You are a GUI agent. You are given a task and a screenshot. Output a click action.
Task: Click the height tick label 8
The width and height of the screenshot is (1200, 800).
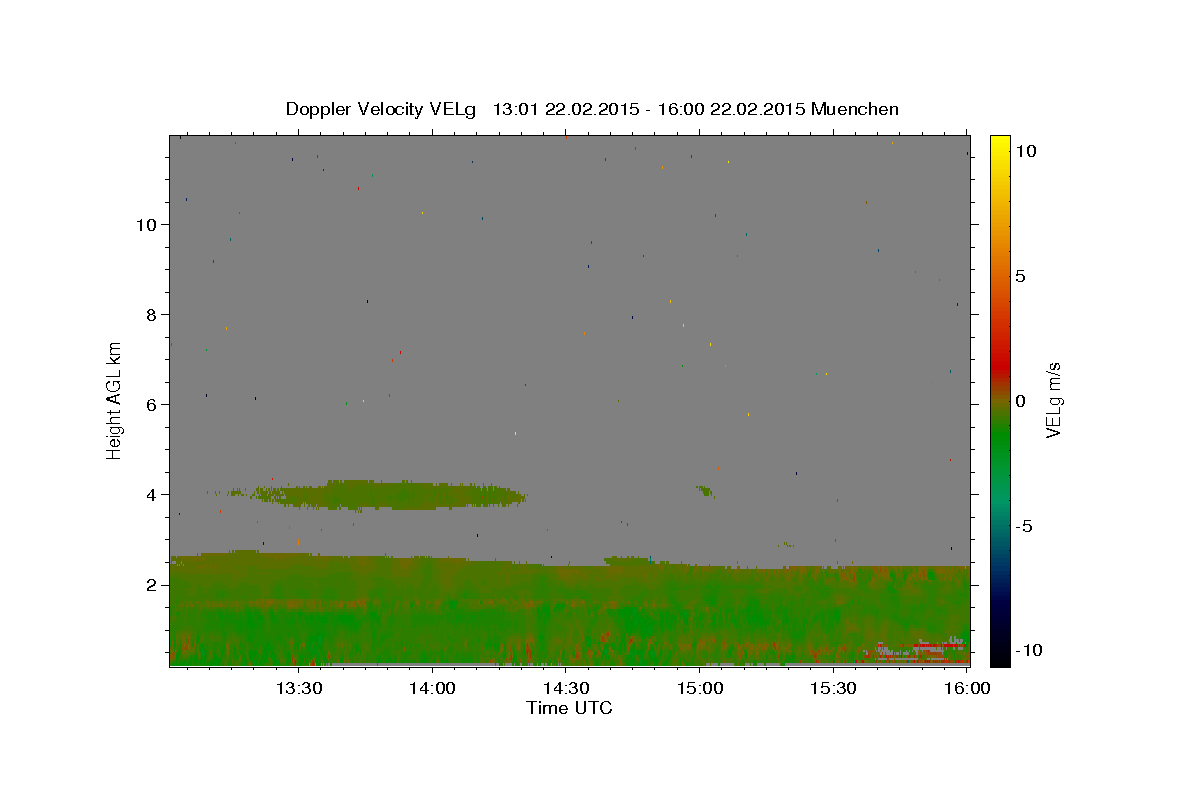(151, 314)
